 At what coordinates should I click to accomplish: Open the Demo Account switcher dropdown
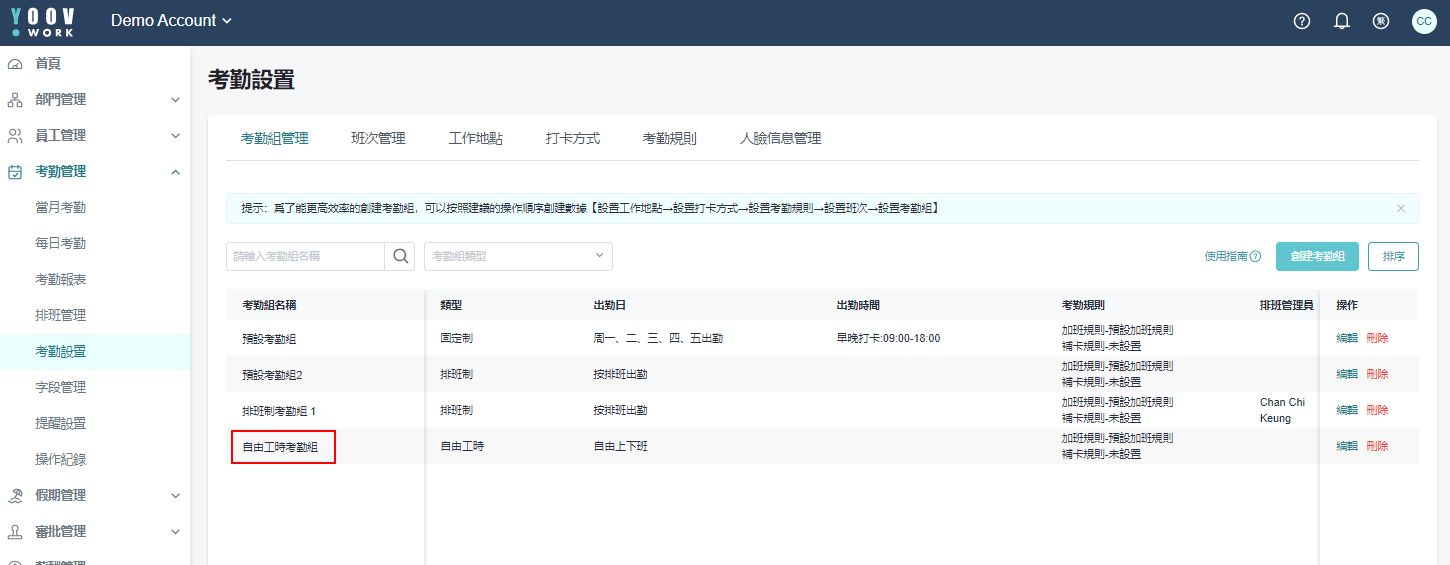coord(171,21)
